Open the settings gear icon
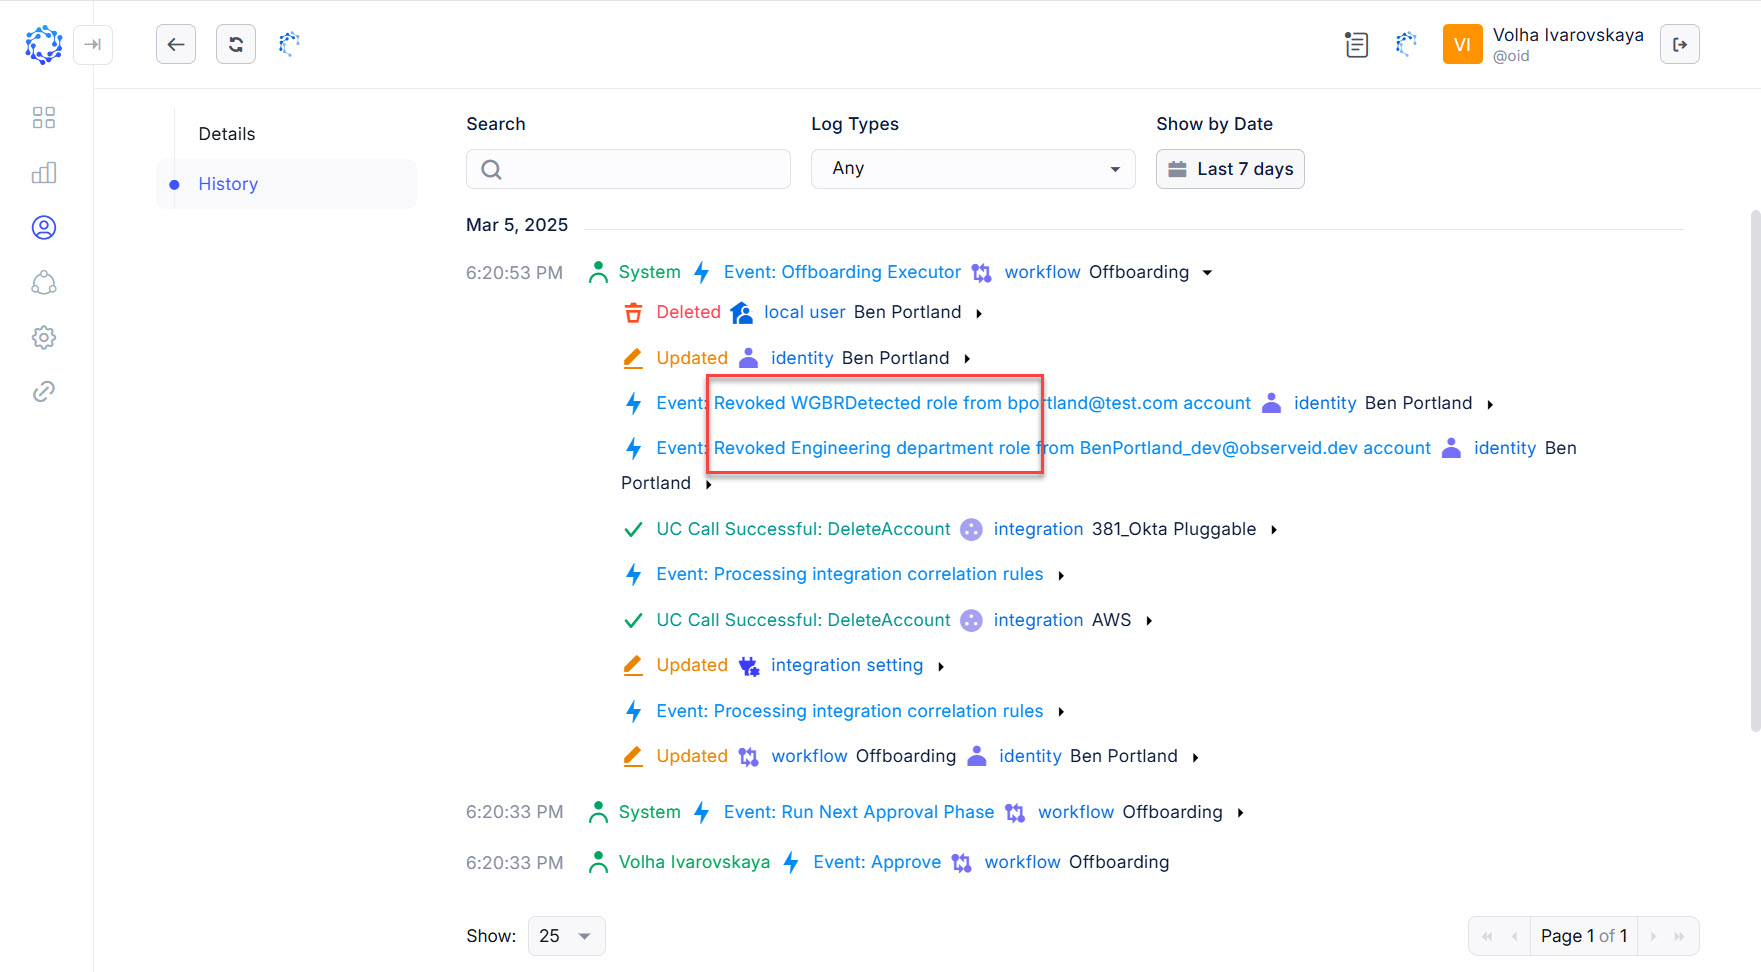The image size is (1761, 972). click(x=43, y=337)
